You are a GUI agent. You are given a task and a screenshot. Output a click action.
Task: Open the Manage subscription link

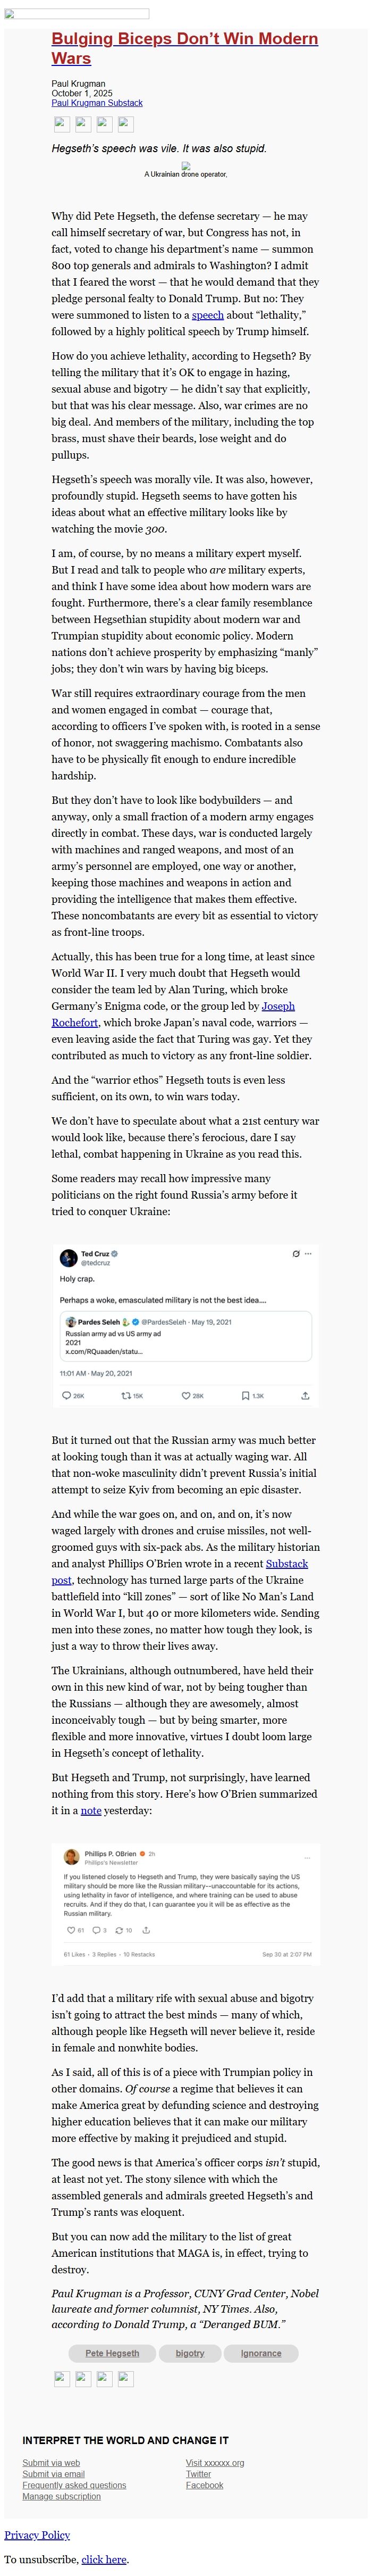coord(61,2496)
